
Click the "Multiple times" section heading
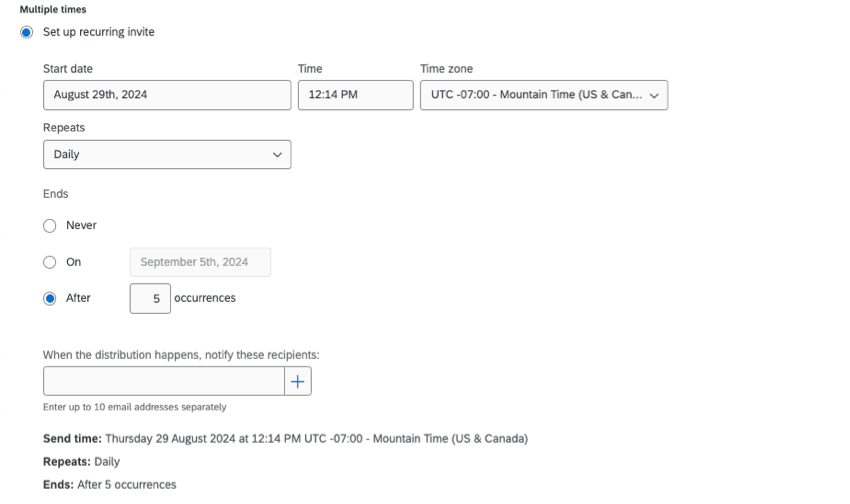point(45,10)
